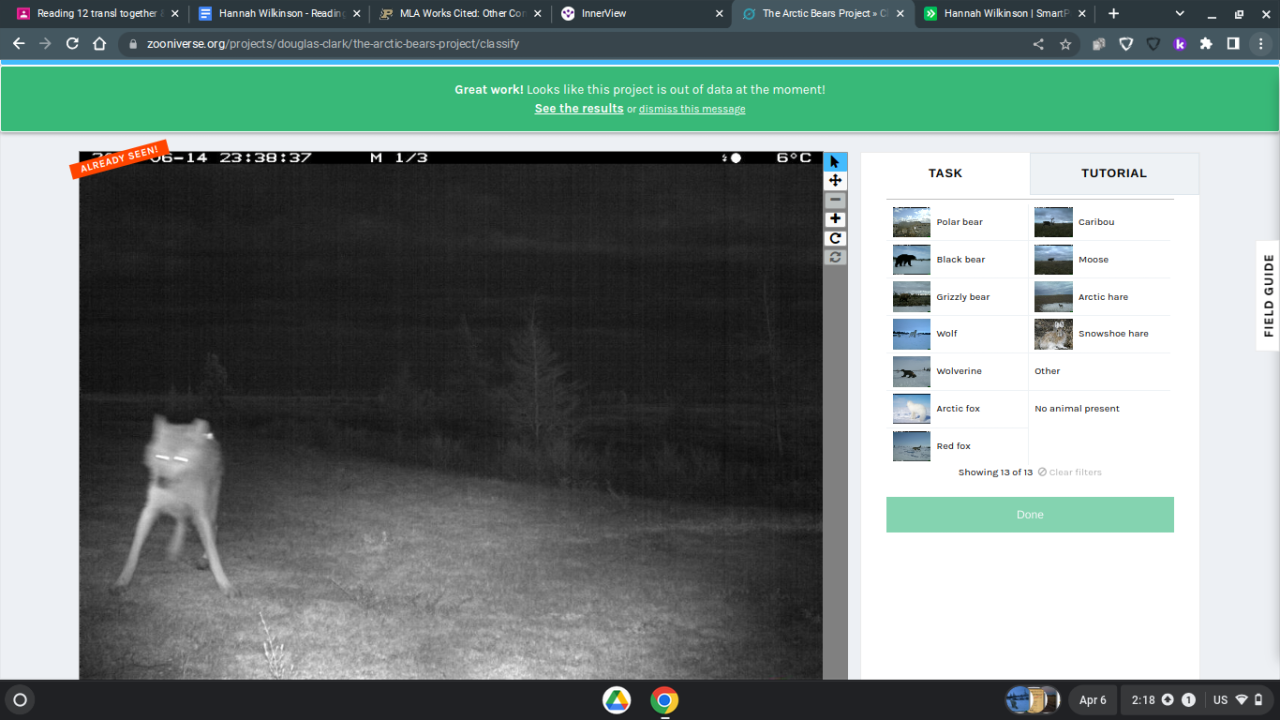Switch to Reading 12 transl together tab

coord(97,14)
